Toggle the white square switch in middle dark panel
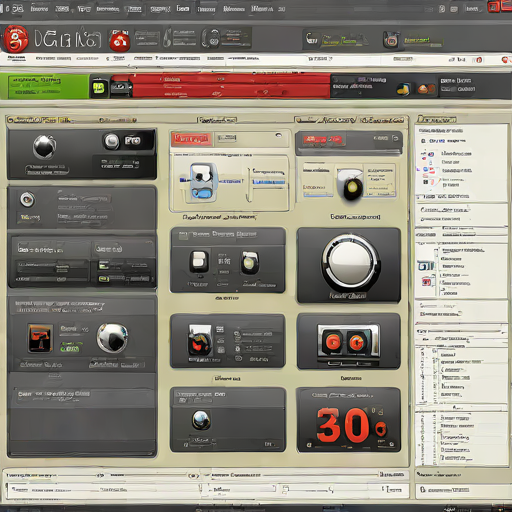 coord(199,262)
